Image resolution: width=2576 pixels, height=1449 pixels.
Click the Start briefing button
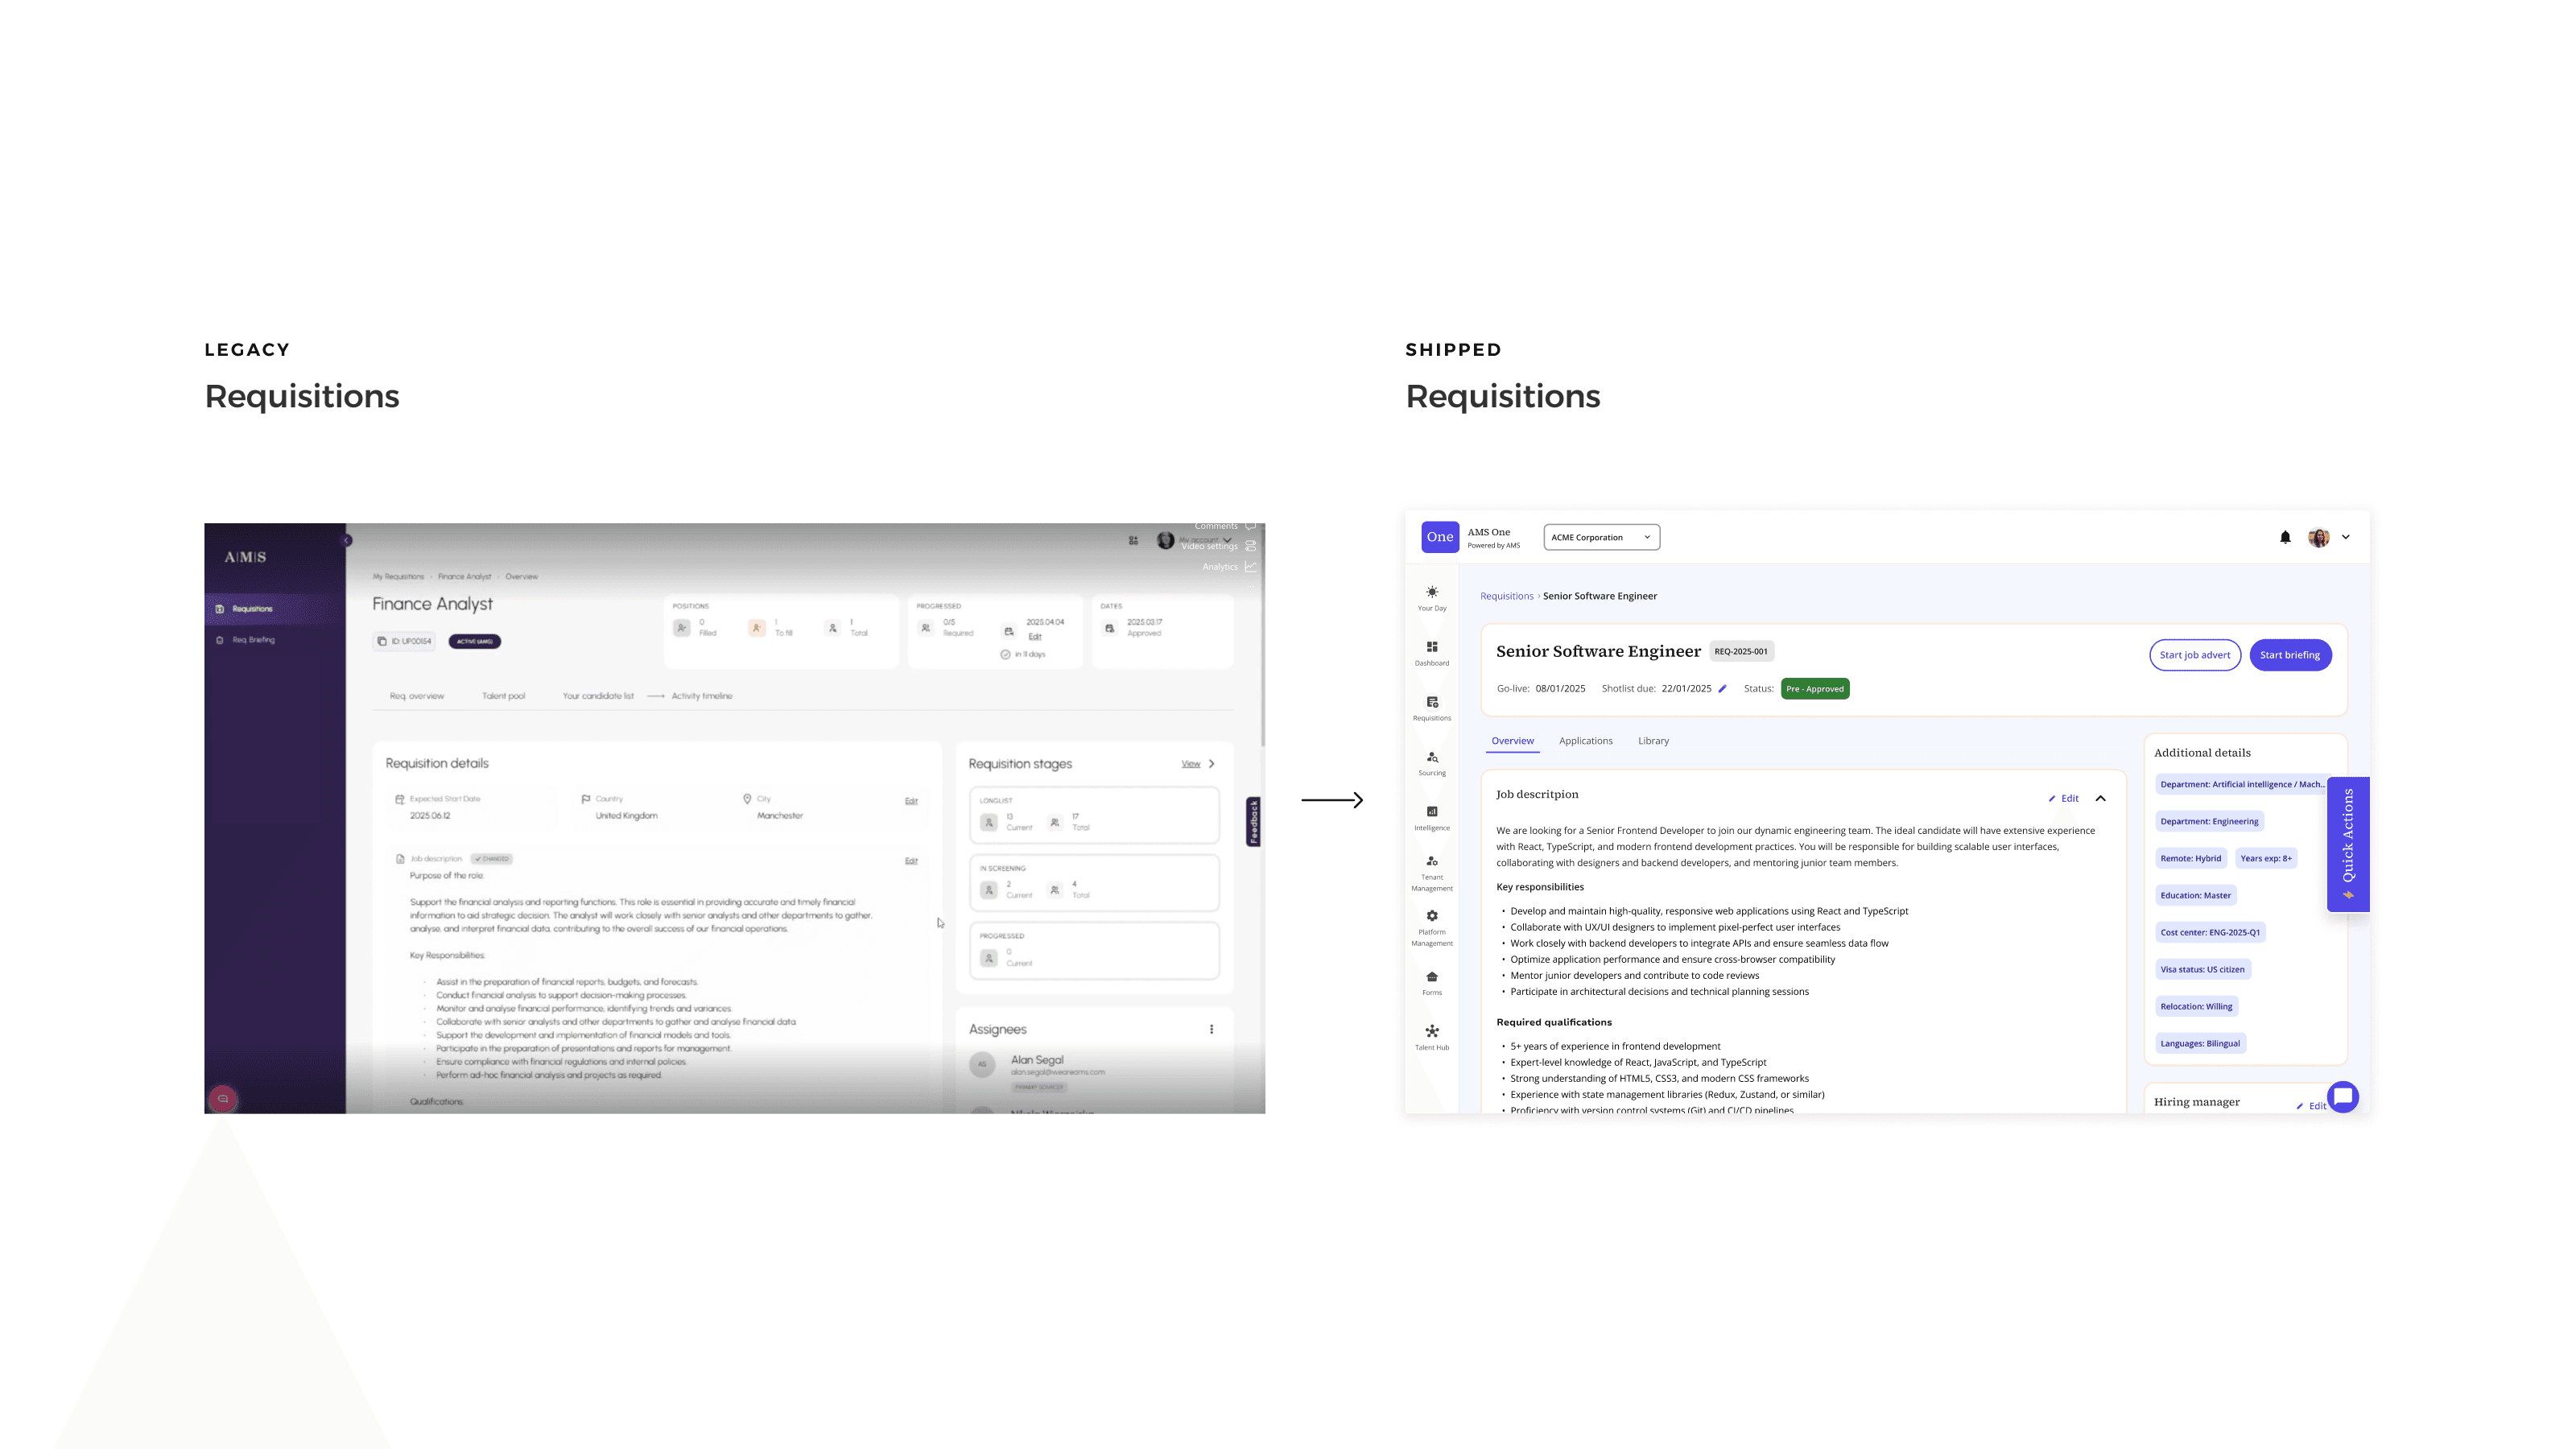(x=2290, y=655)
